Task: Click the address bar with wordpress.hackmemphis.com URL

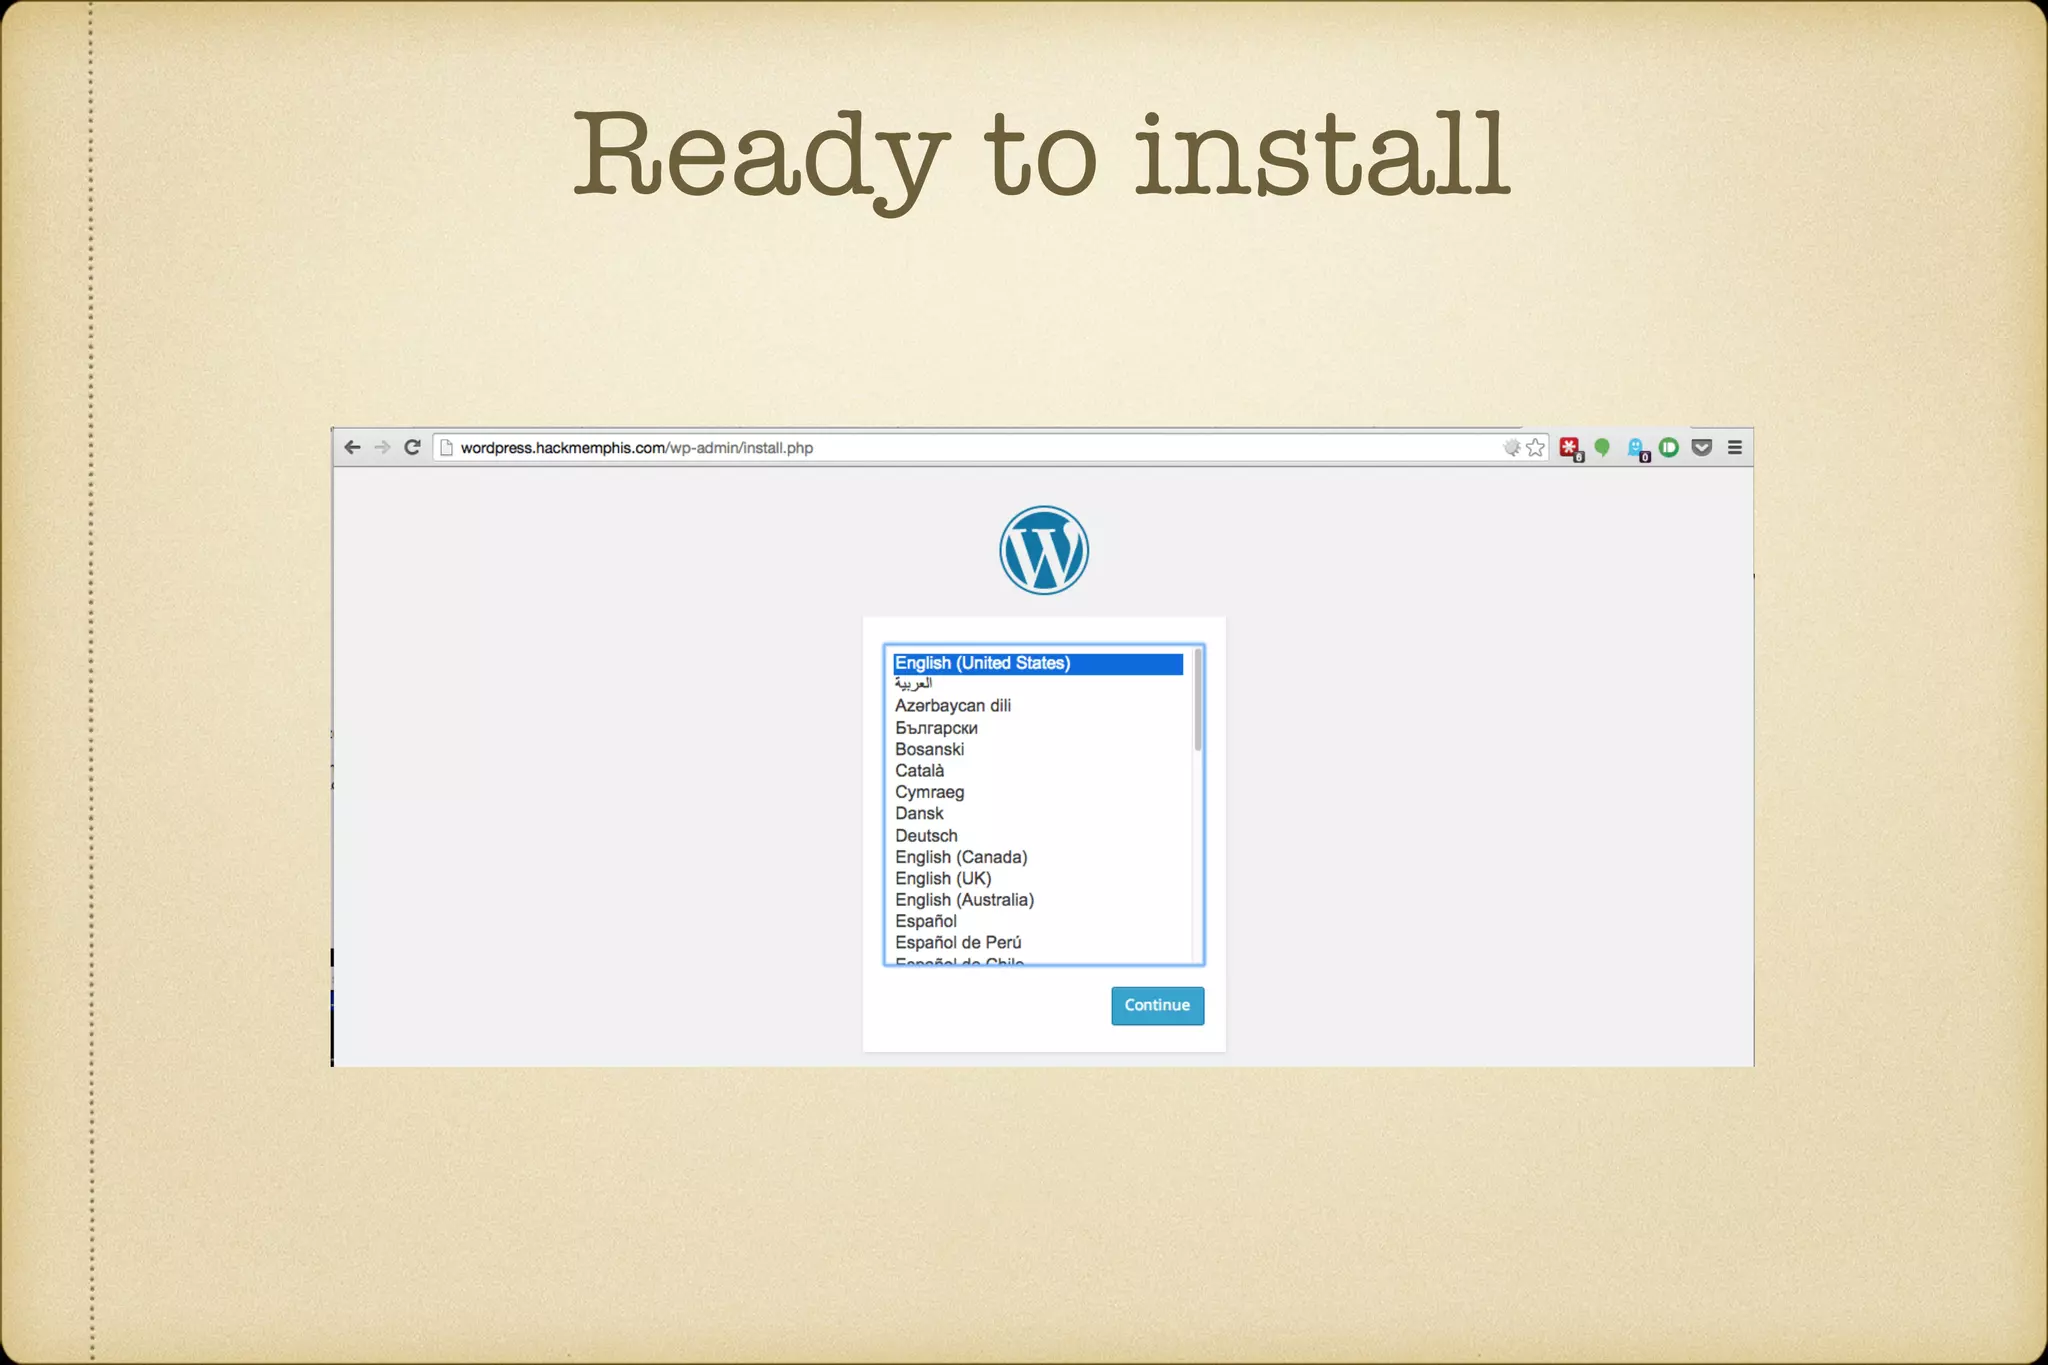Action: click(x=990, y=448)
